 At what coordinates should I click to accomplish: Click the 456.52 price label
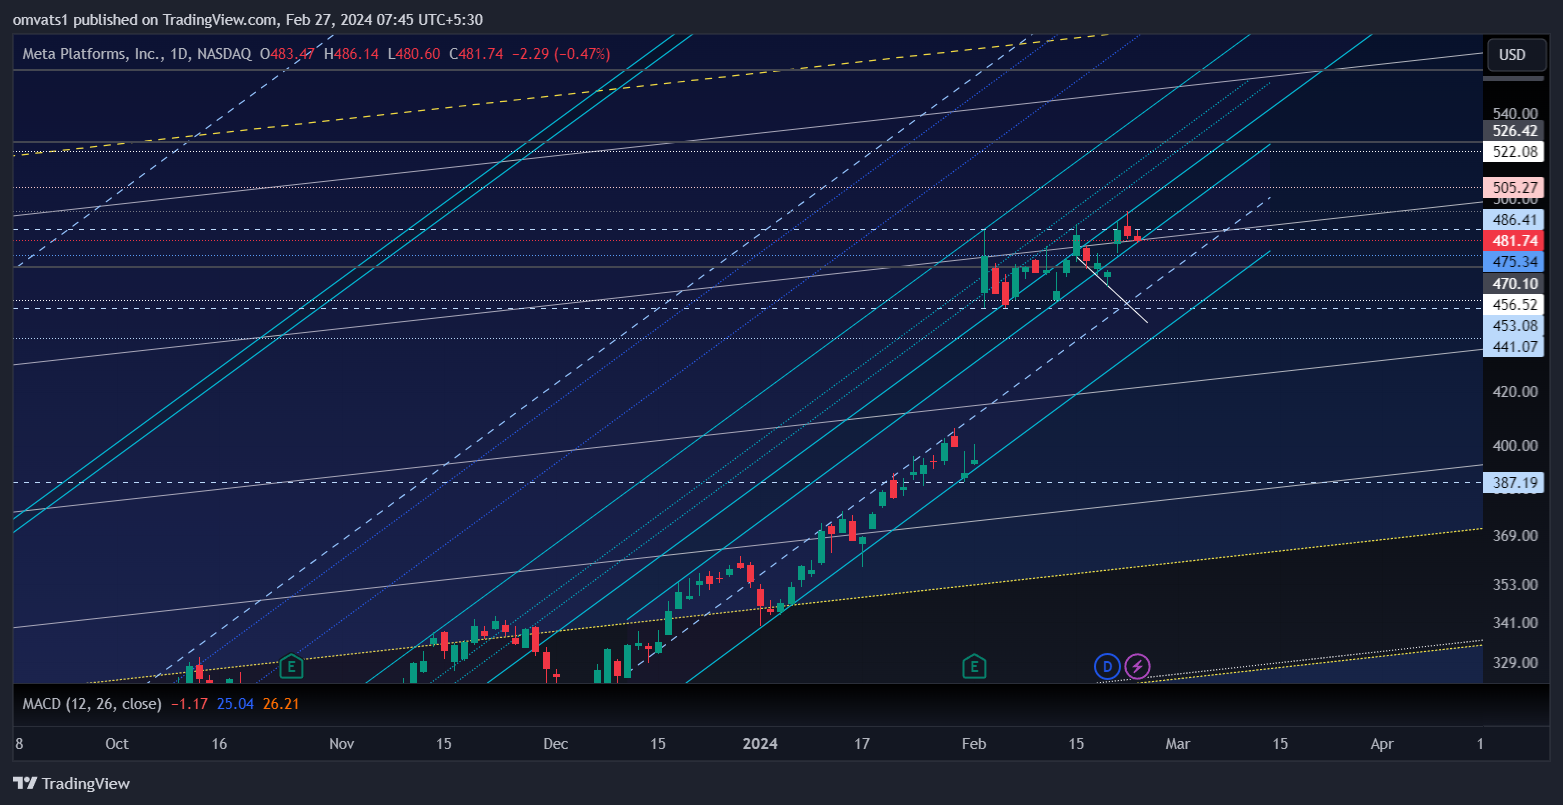(x=1514, y=305)
